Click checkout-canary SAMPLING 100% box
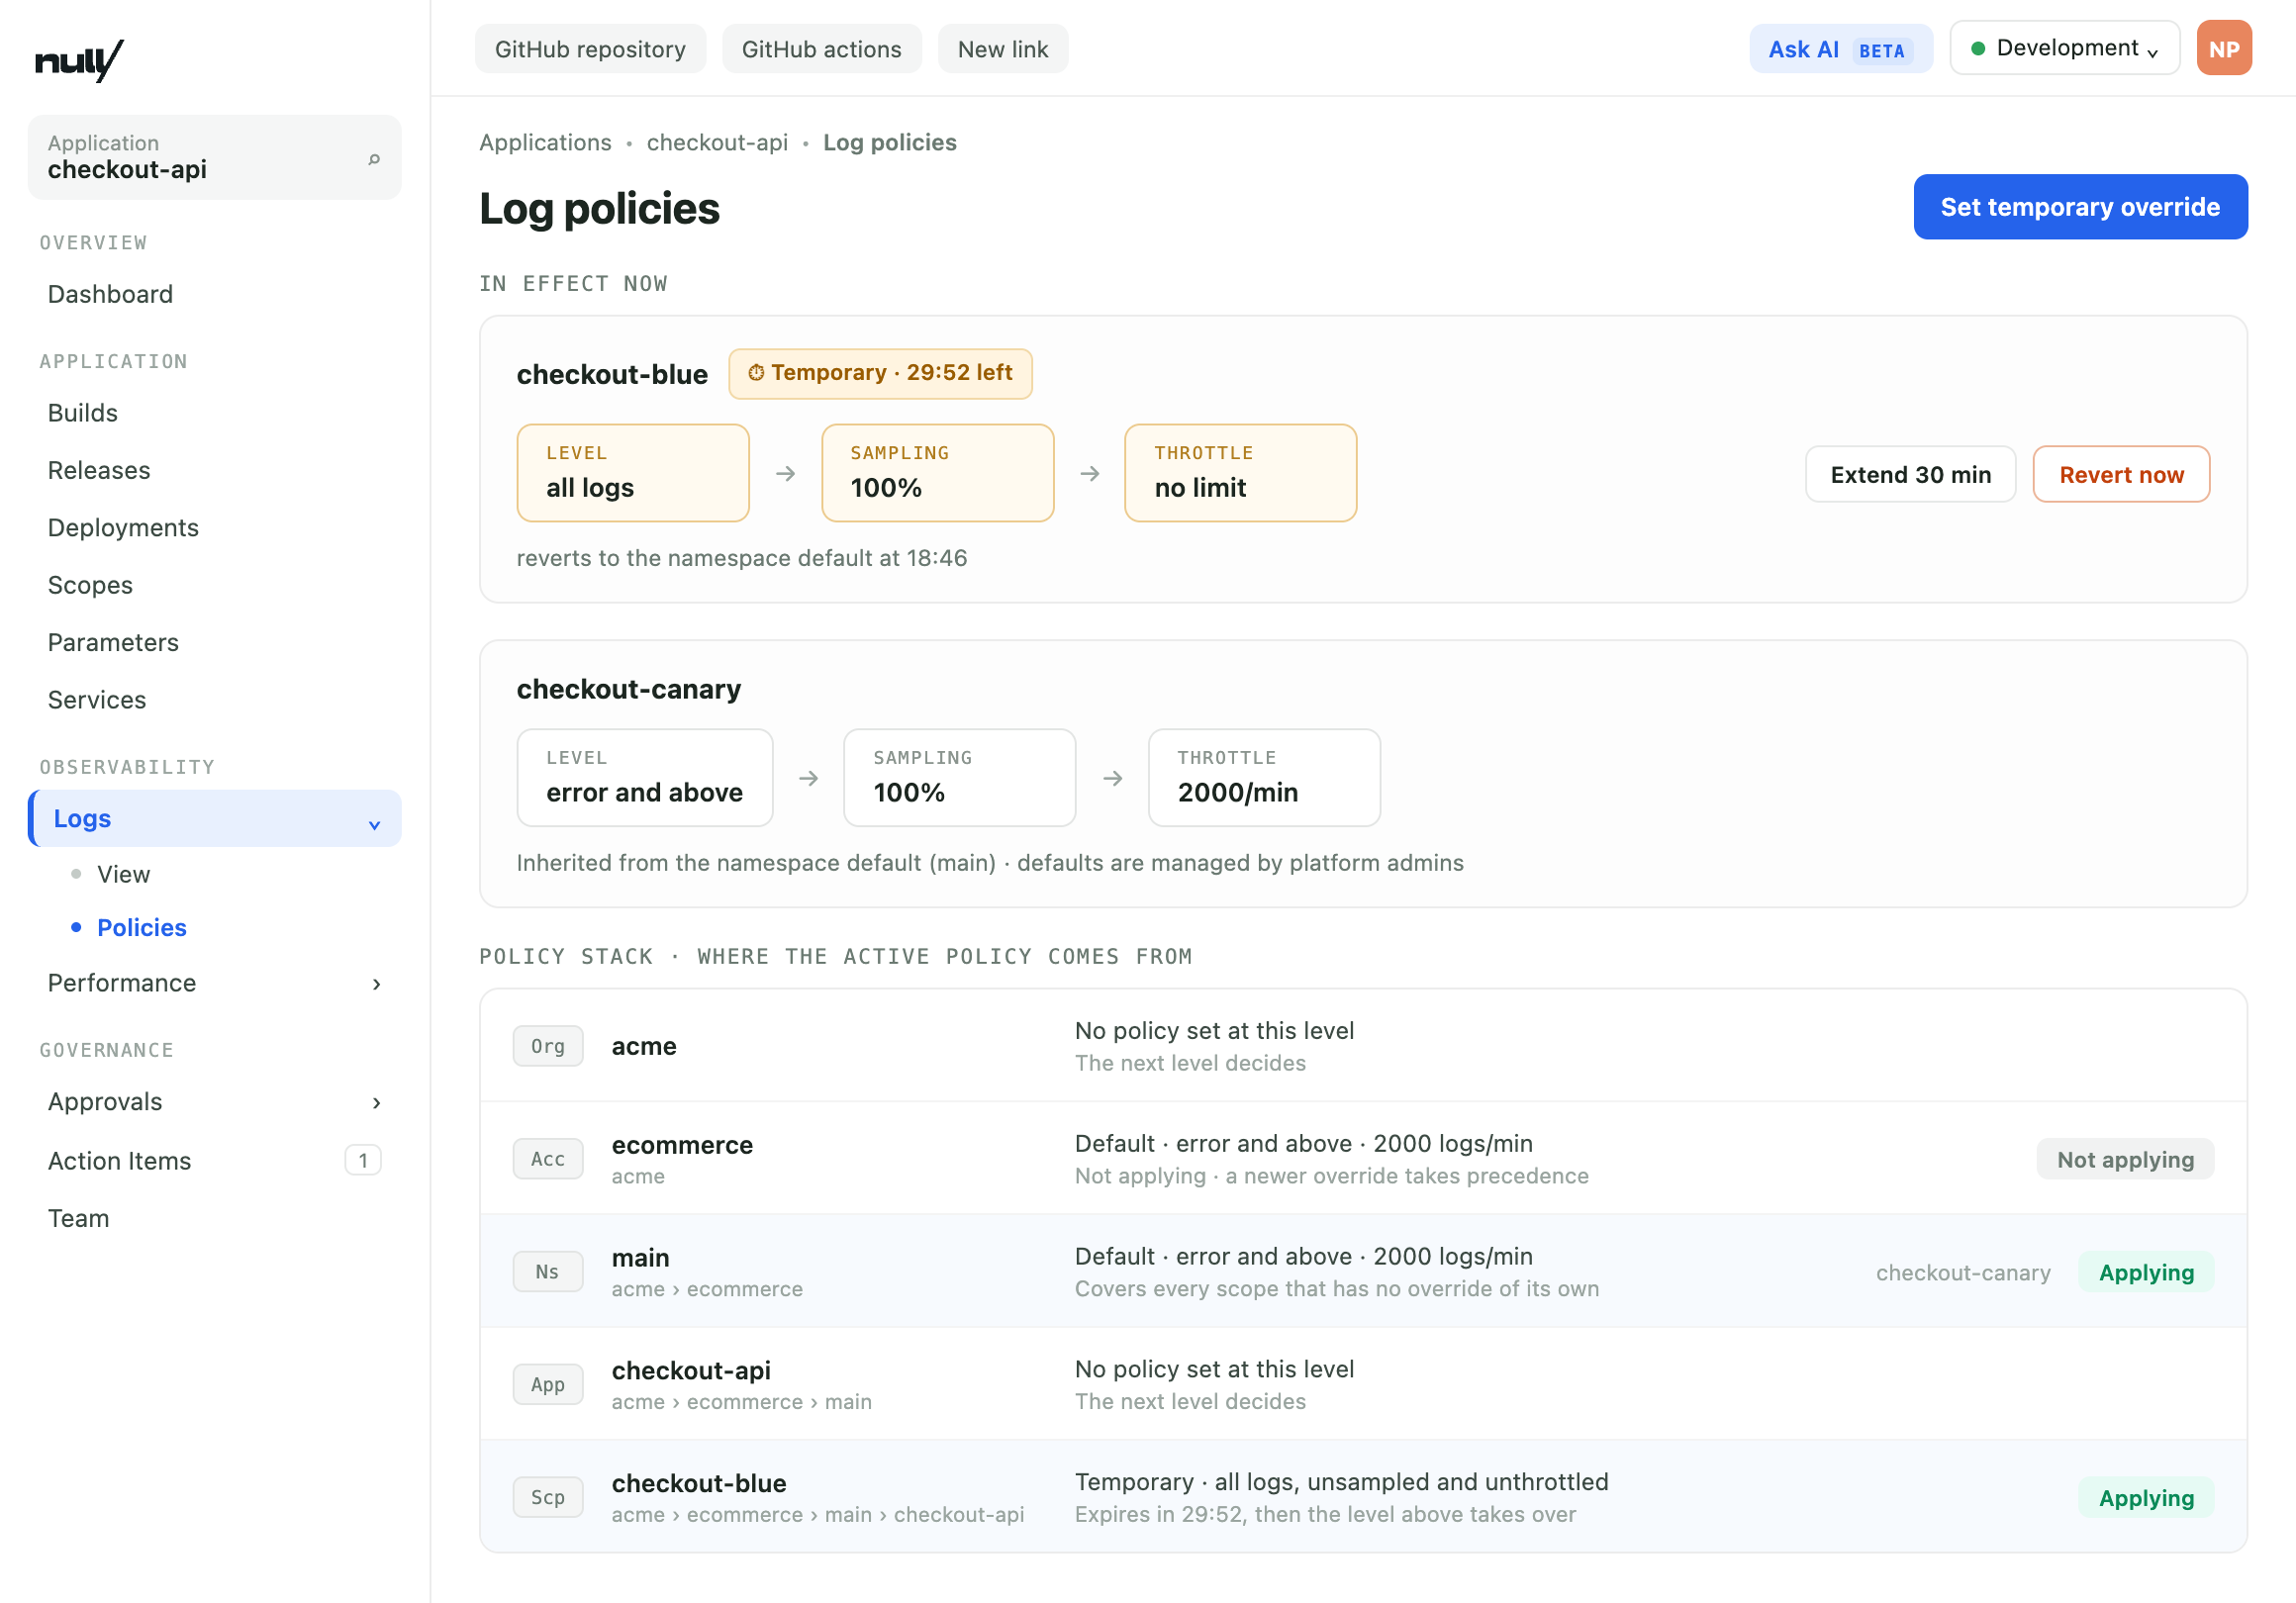Viewport: 2296px width, 1603px height. point(959,778)
